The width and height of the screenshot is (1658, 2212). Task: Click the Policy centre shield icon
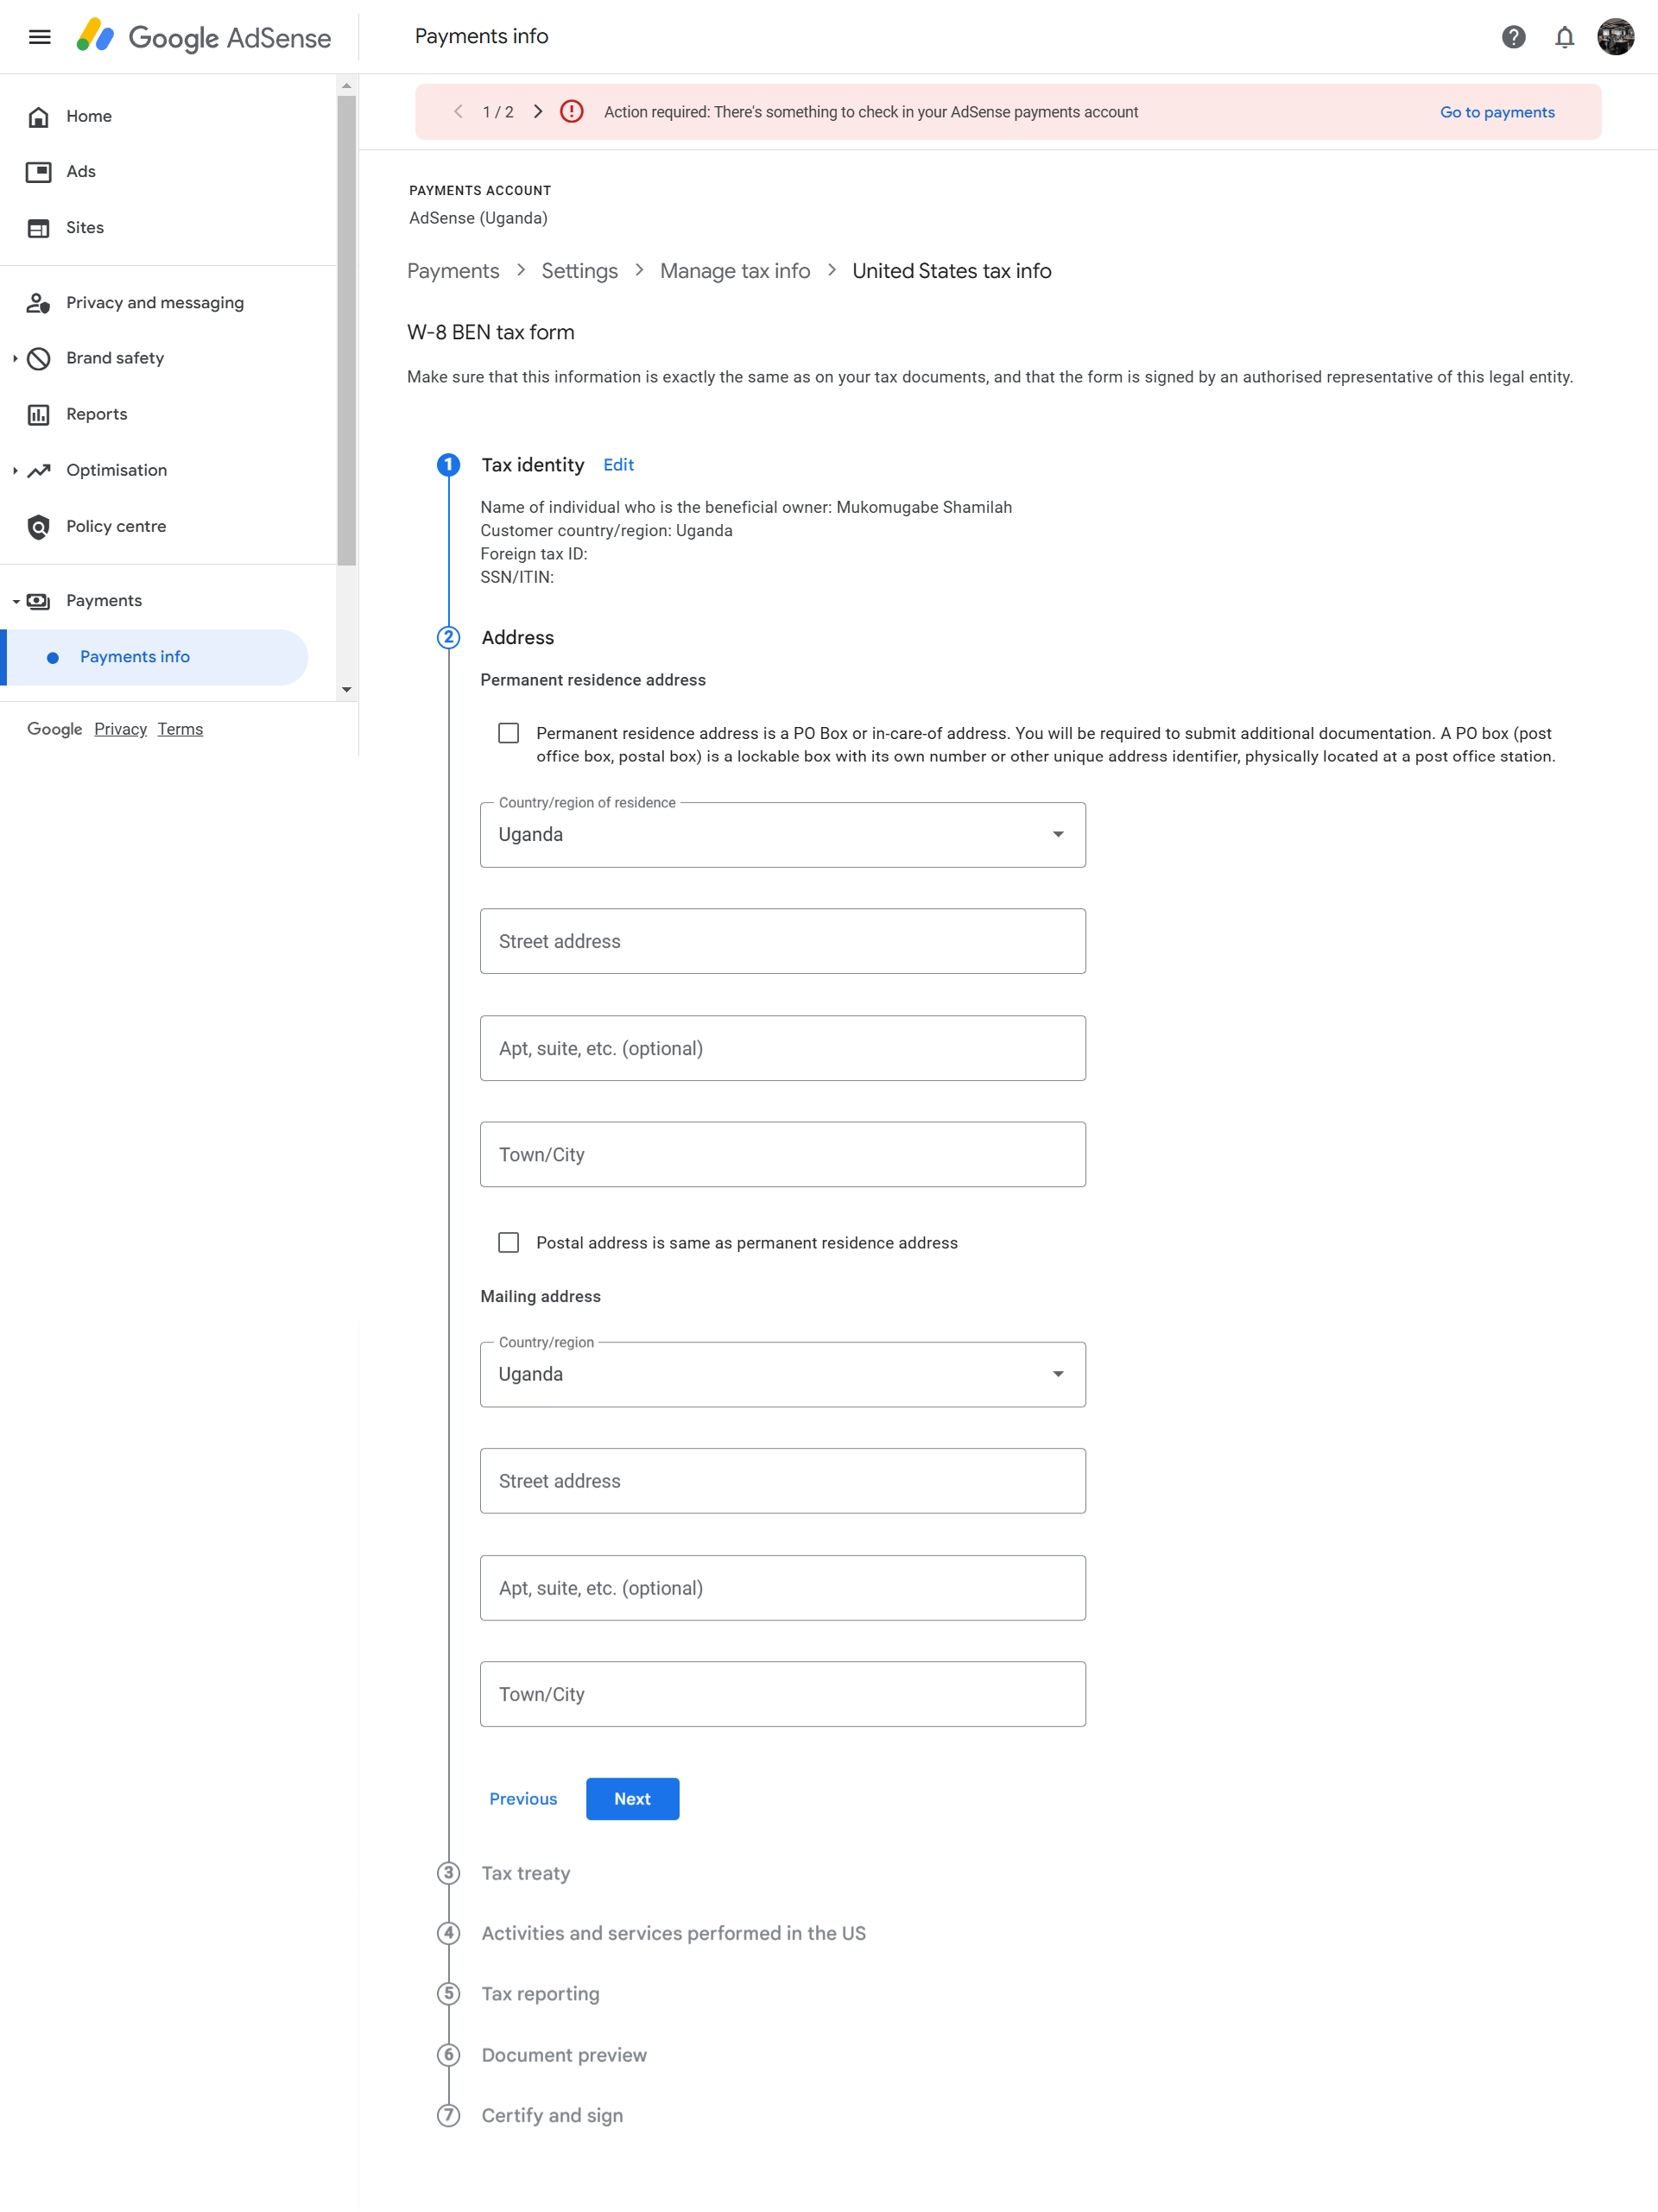39,526
